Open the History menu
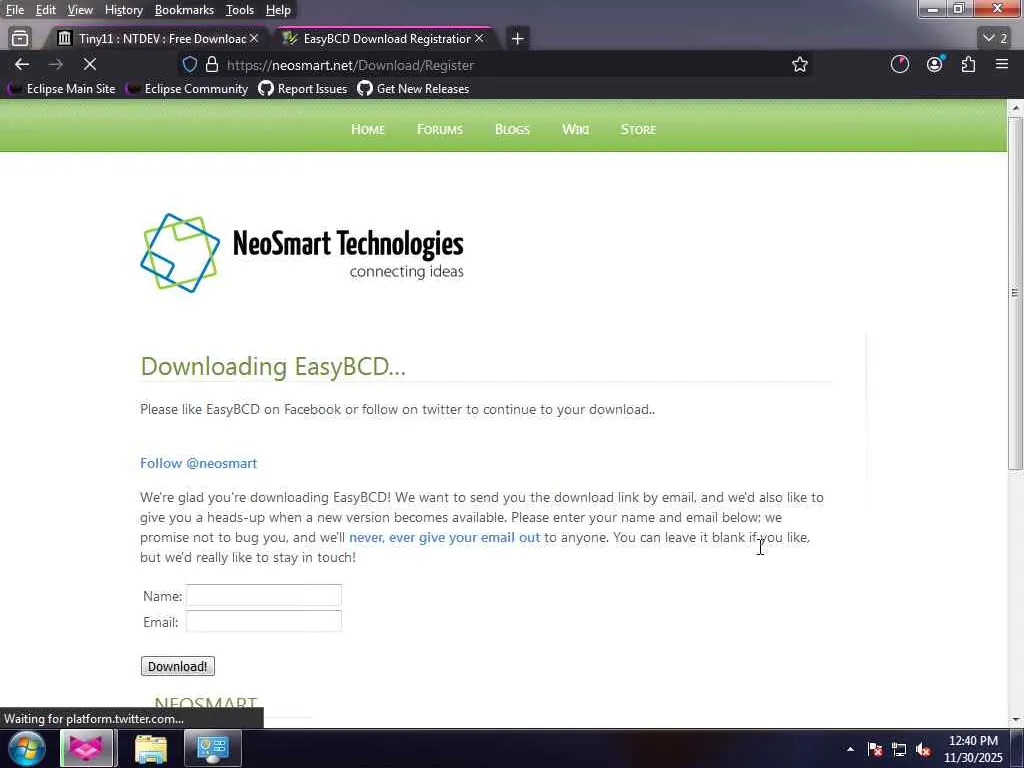 click(123, 10)
